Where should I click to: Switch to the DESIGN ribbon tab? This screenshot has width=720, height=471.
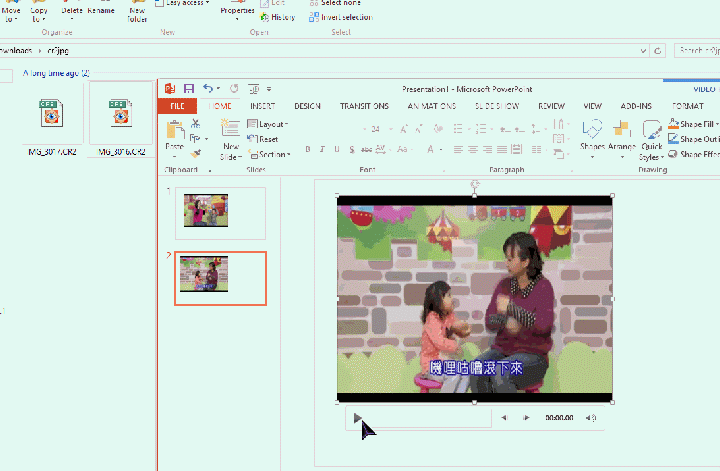307,106
